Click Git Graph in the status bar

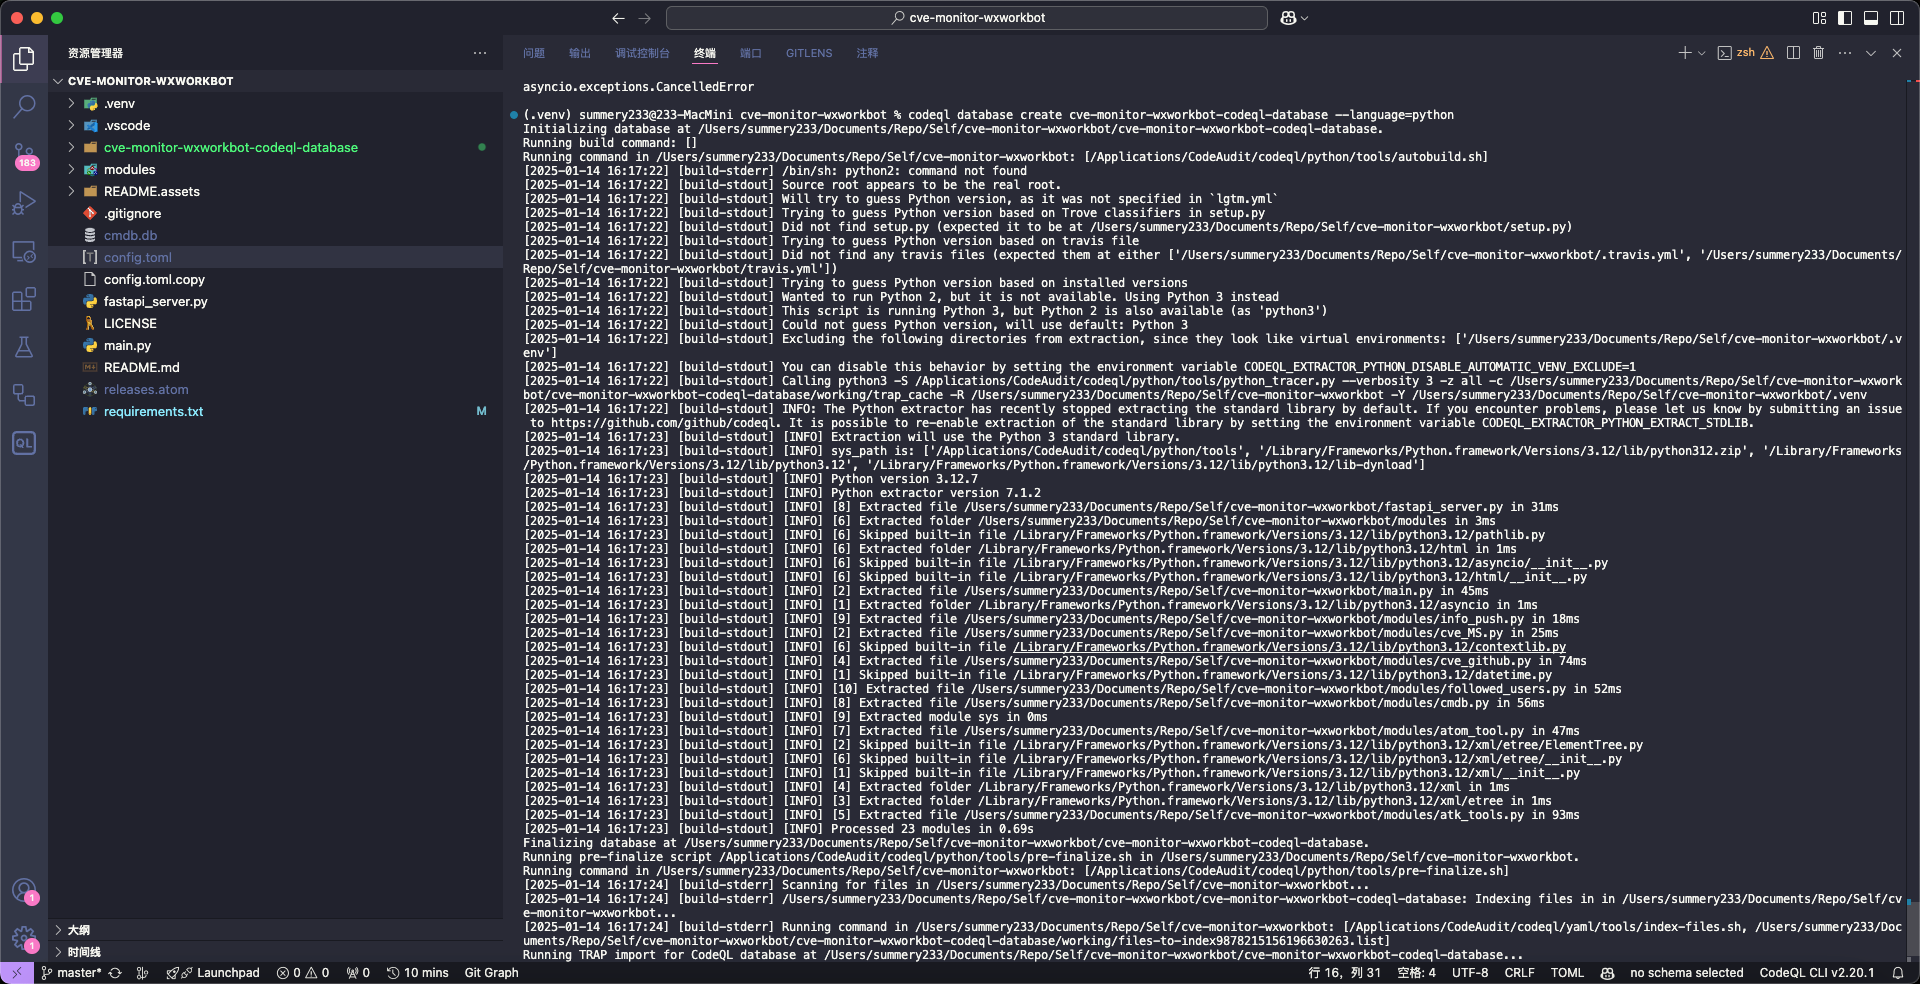pyautogui.click(x=491, y=973)
